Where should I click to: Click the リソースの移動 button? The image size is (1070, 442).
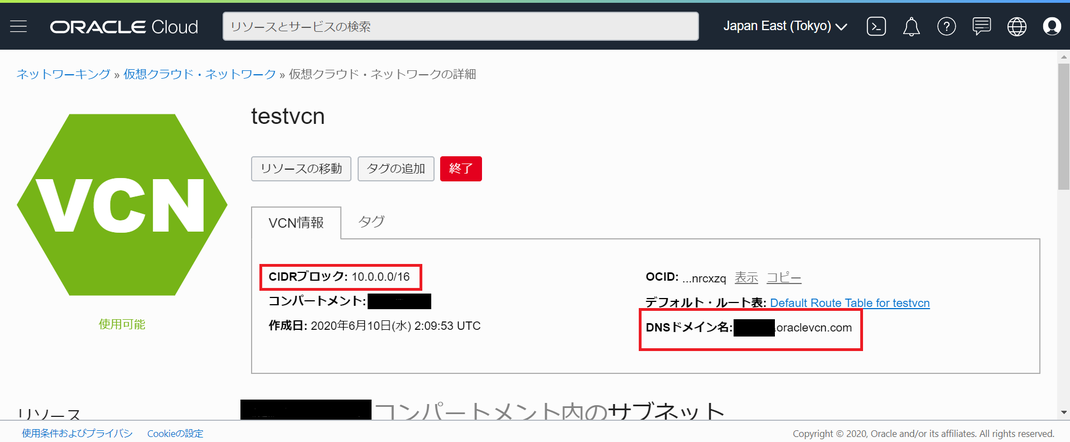pyautogui.click(x=301, y=168)
